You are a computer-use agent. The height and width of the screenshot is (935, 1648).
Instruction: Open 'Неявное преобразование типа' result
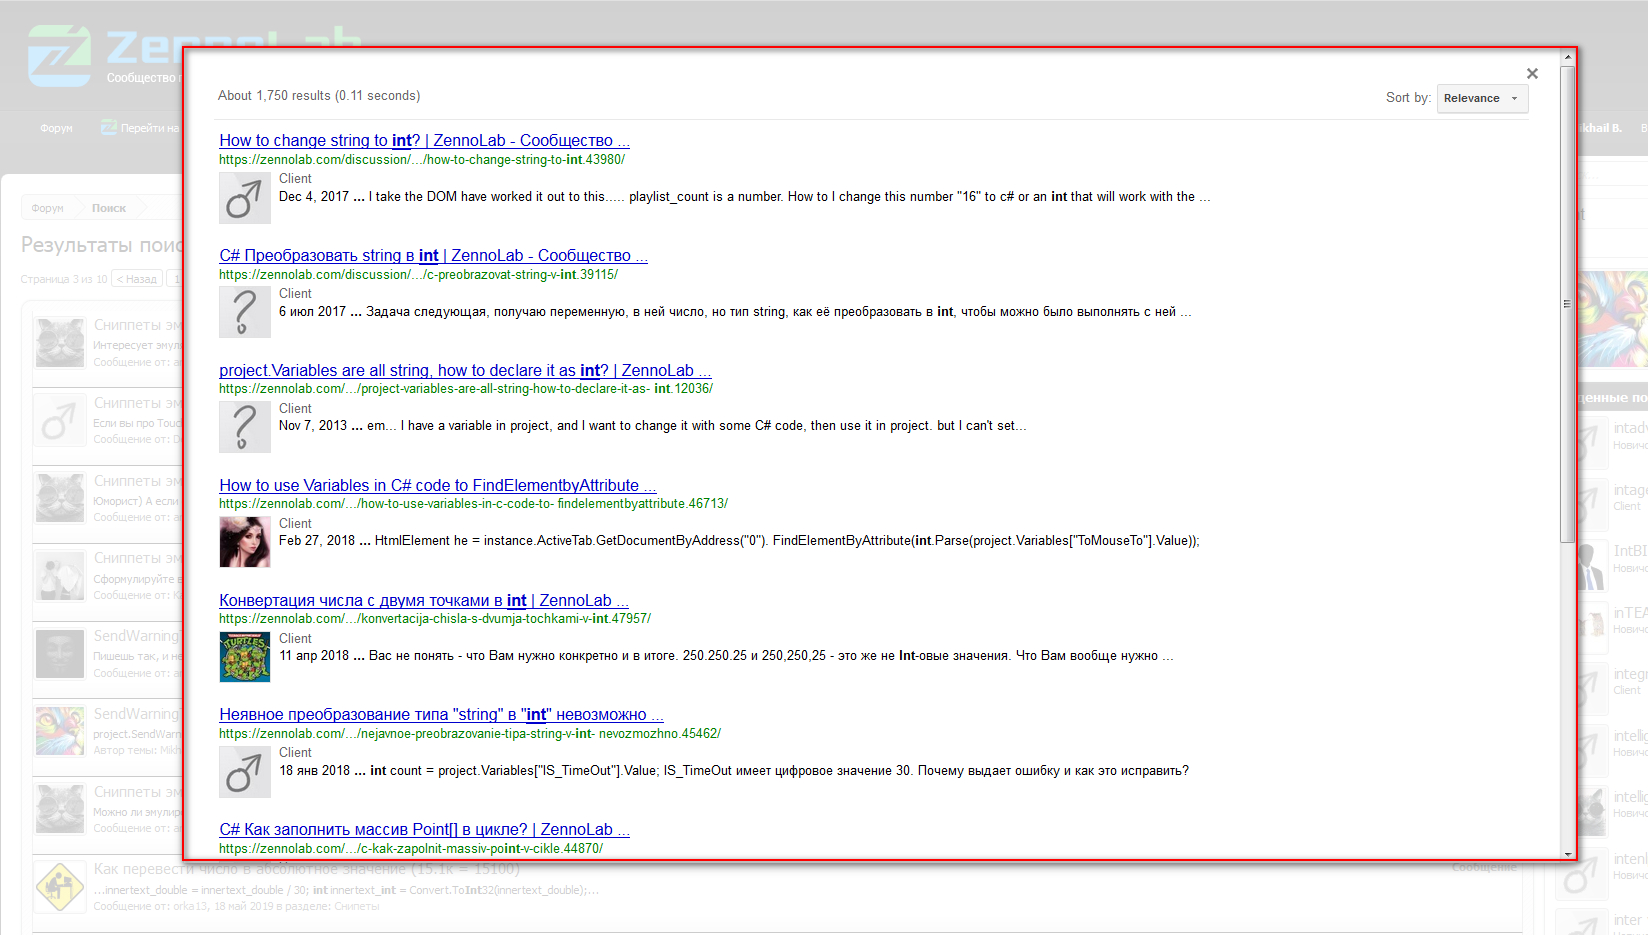[x=441, y=715]
